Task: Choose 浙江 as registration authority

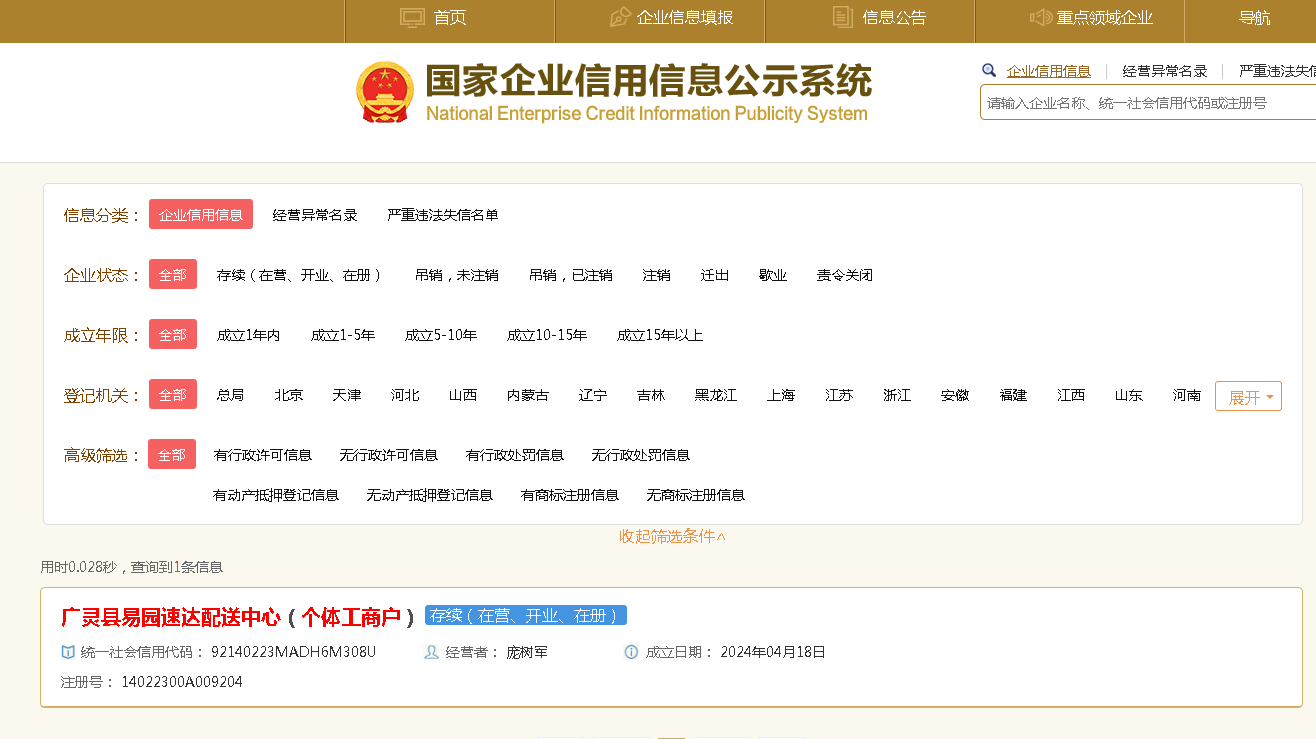Action: pyautogui.click(x=897, y=395)
